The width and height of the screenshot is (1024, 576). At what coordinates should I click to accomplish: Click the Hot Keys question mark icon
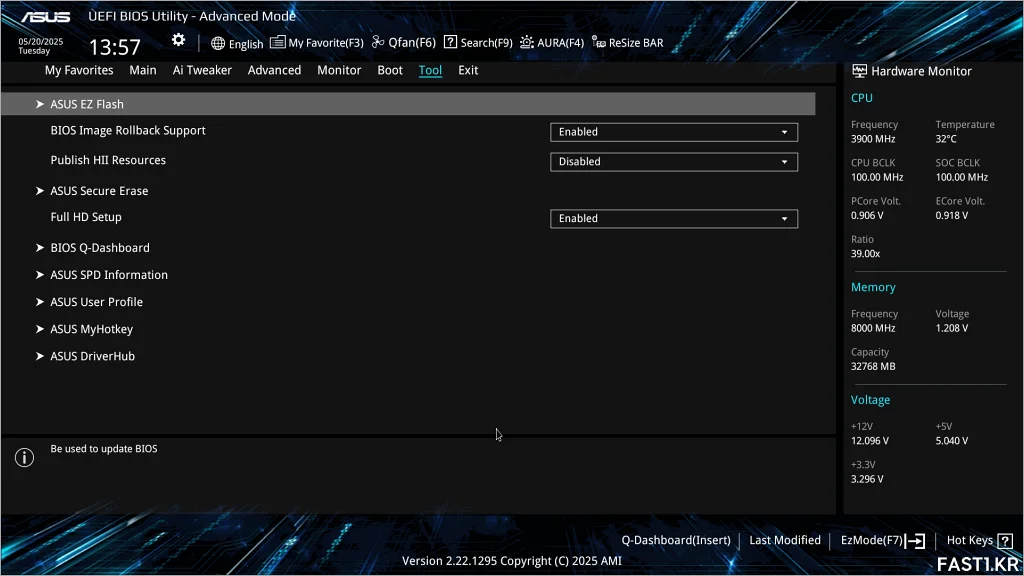1005,541
